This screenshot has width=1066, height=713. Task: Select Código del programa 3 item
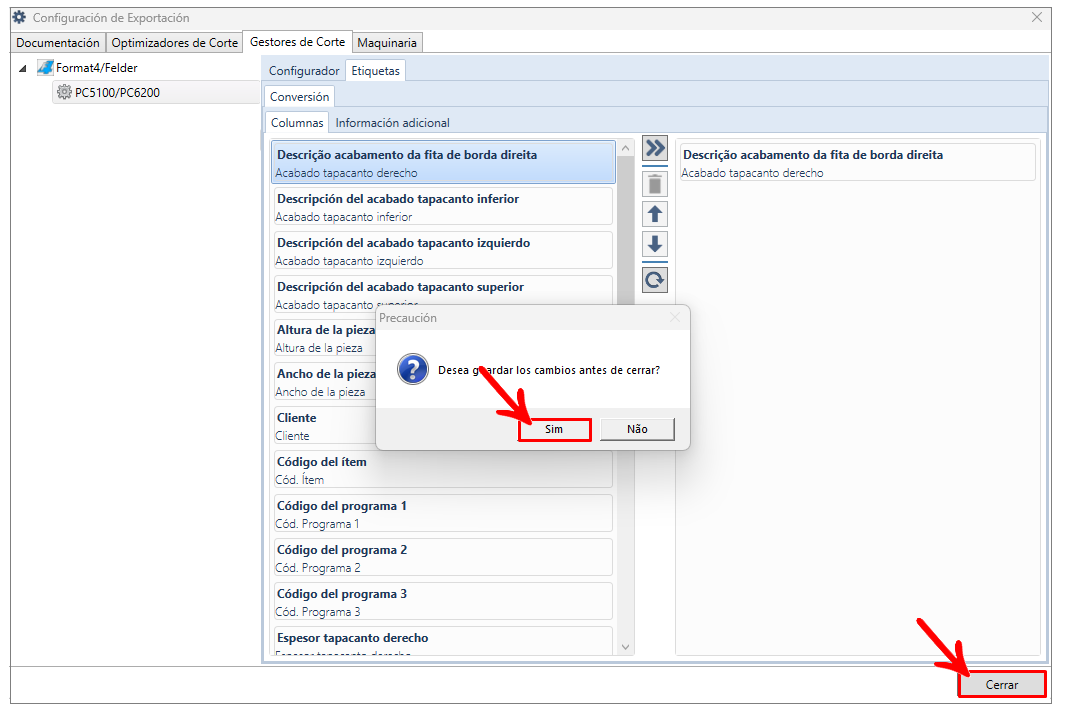click(x=443, y=602)
